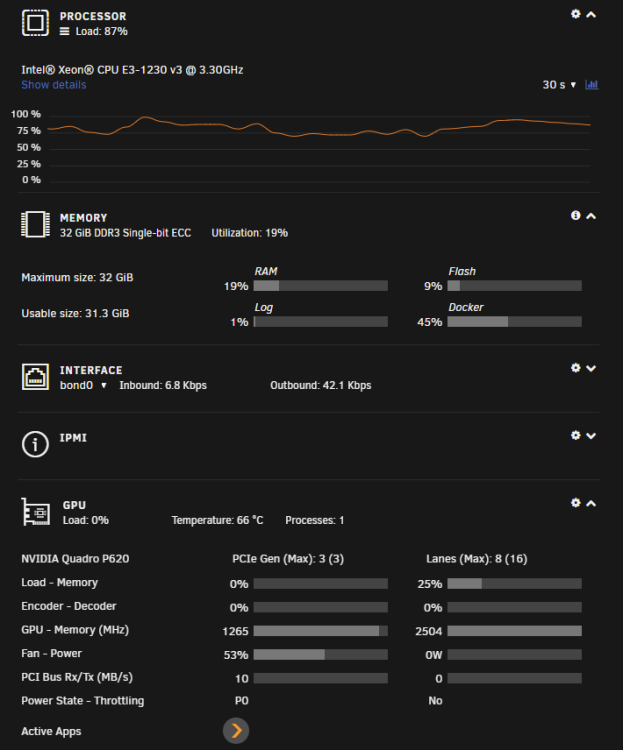Click Utilization: 19% text
The height and width of the screenshot is (750, 623).
(250, 233)
